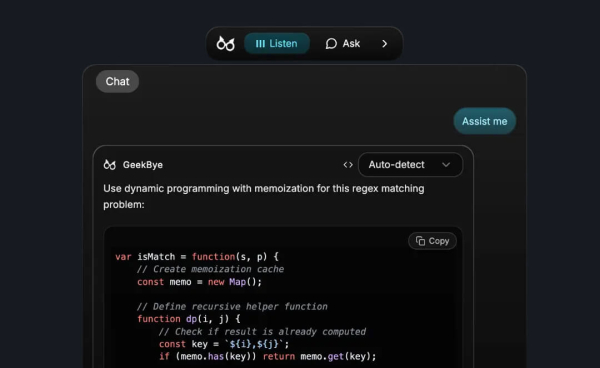Screen dimensions: 600x368
Task: Expand the top bar with the right chevron
Action: pos(385,44)
